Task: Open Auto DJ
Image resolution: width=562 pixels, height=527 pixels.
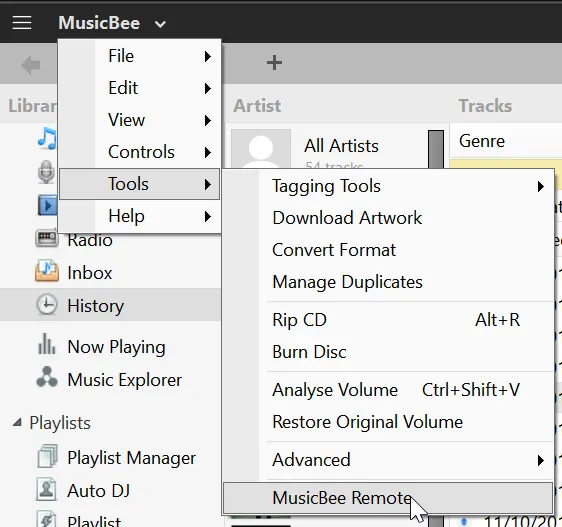Action: coord(99,491)
